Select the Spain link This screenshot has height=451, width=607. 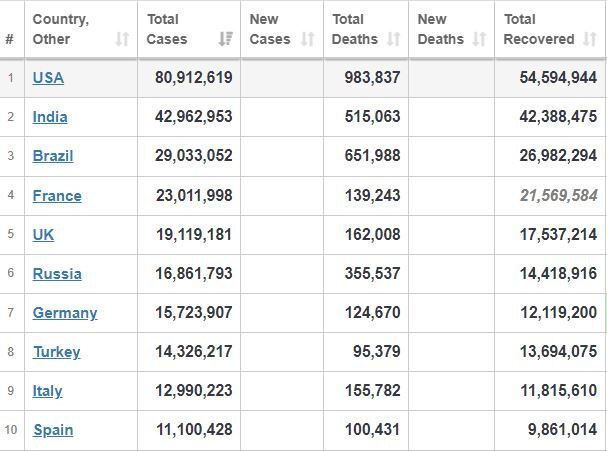click(53, 430)
